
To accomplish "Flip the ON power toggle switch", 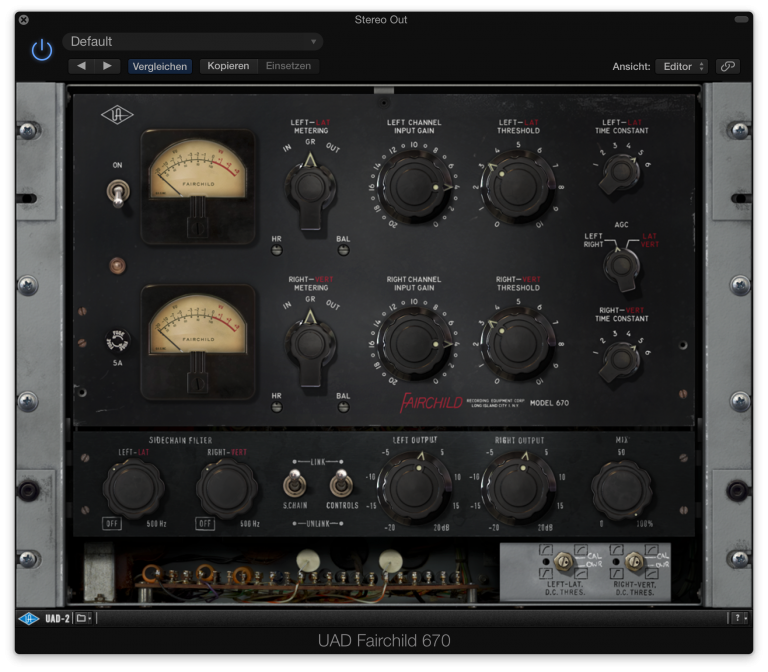I will (x=118, y=193).
